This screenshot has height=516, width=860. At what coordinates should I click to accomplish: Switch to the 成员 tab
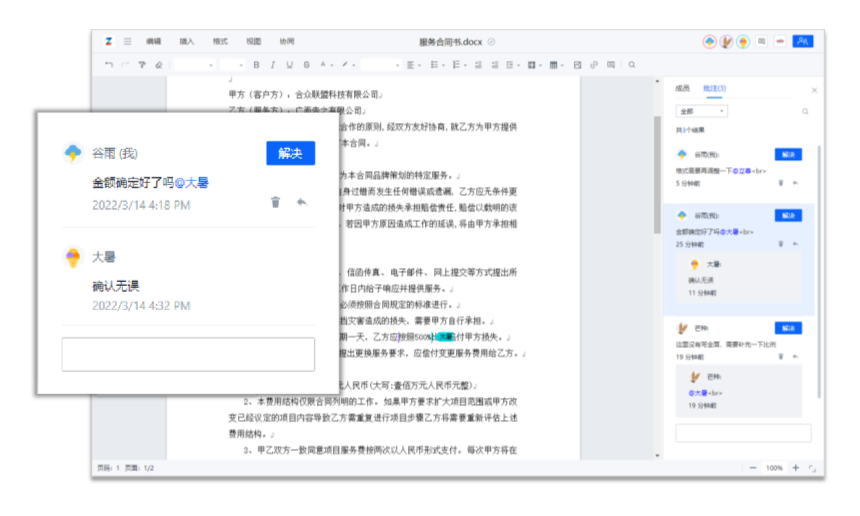tap(682, 88)
